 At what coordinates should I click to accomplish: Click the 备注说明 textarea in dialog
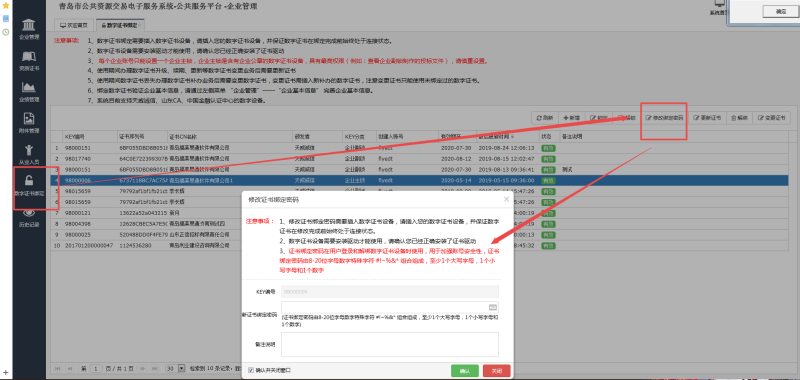390,344
